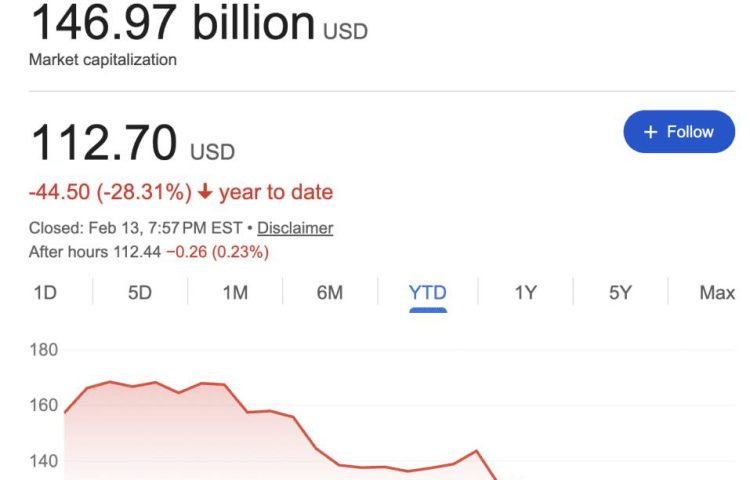Click the red down arrow icon
The image size is (750, 480).
205,192
